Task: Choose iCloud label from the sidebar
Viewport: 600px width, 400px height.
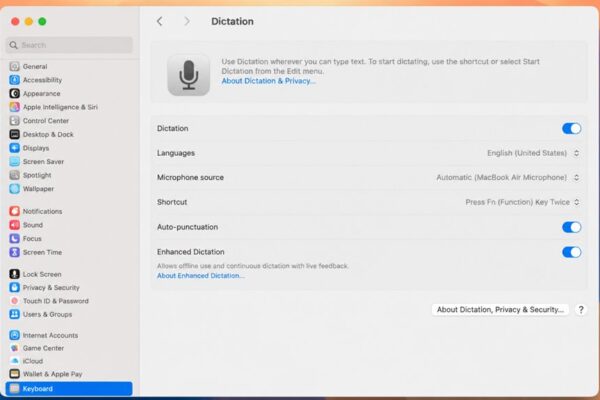Action: 33,361
